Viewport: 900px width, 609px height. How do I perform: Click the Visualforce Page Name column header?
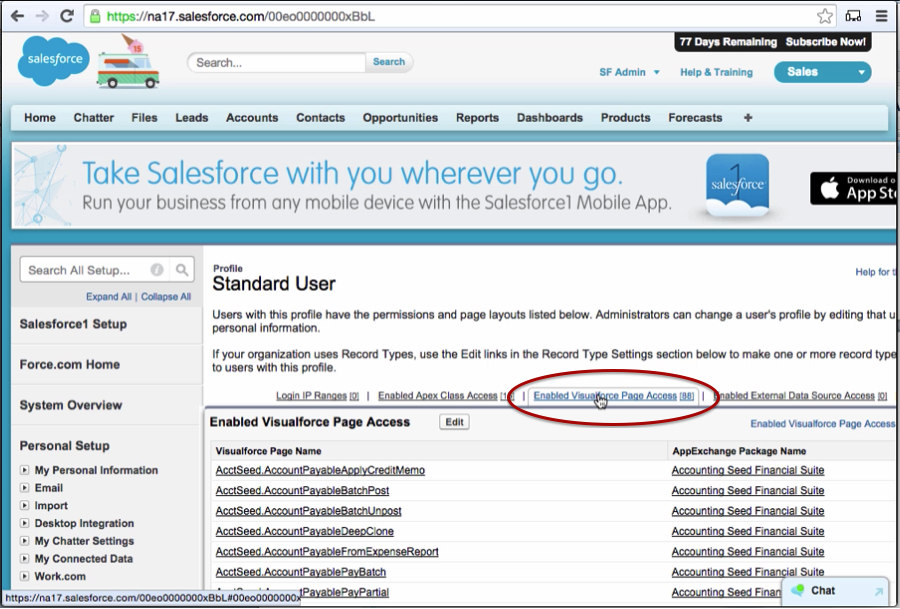268,451
